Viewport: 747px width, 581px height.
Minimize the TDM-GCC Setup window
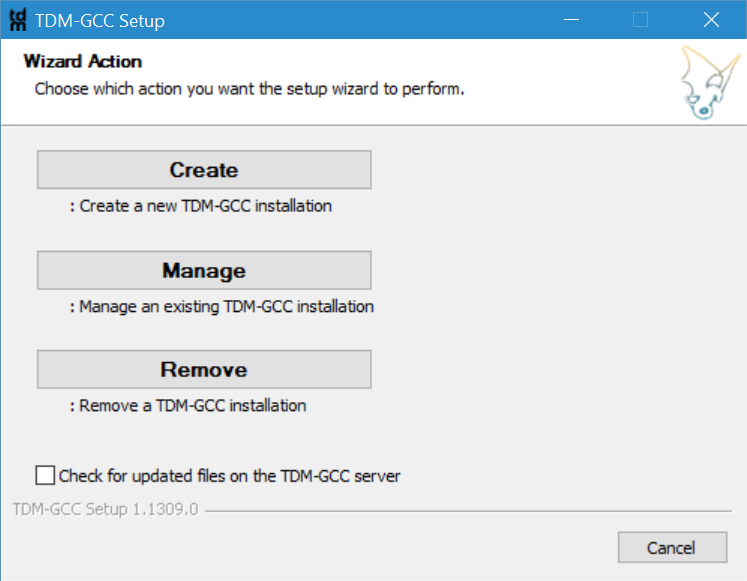(x=571, y=20)
